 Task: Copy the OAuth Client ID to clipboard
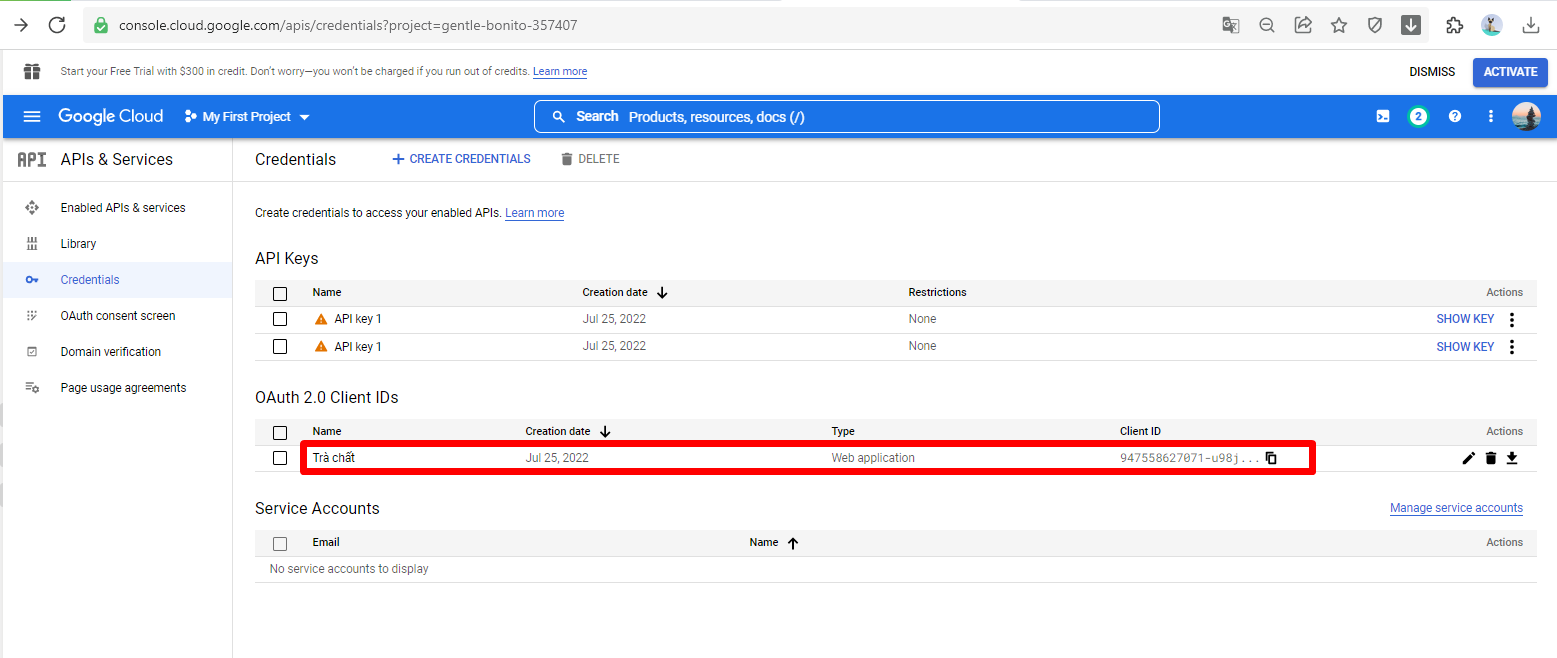1271,458
